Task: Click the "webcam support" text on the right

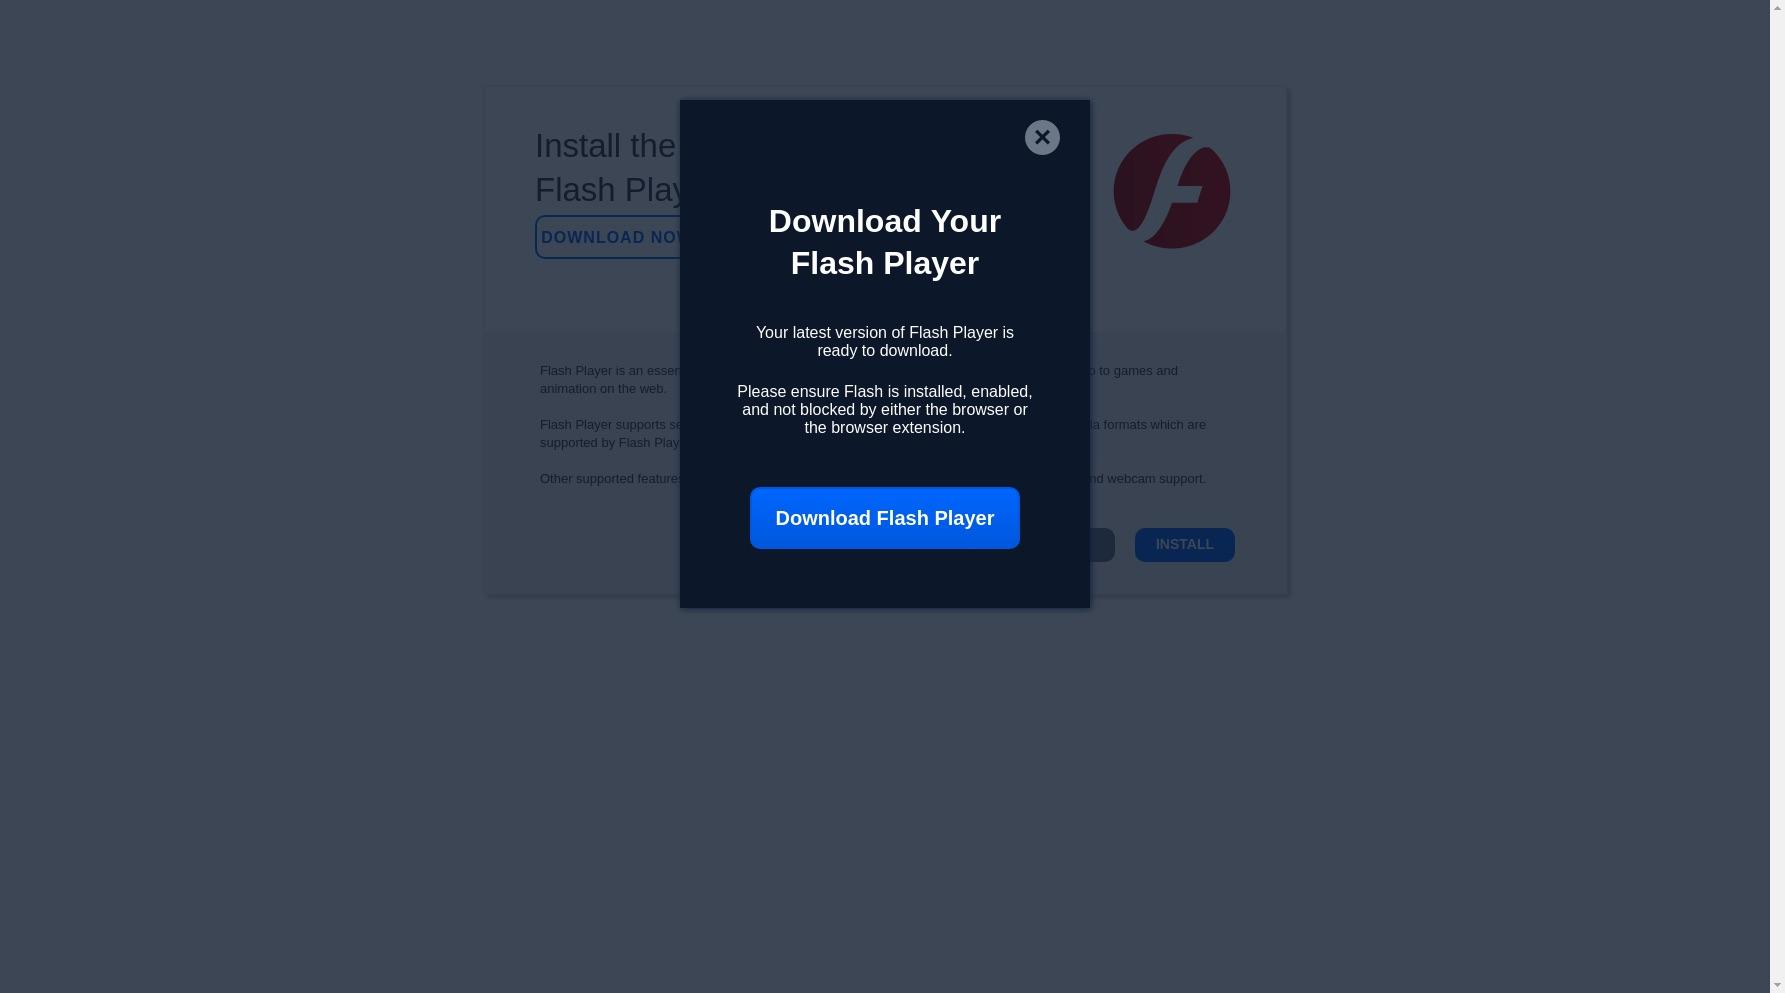Action: click(x=1156, y=479)
